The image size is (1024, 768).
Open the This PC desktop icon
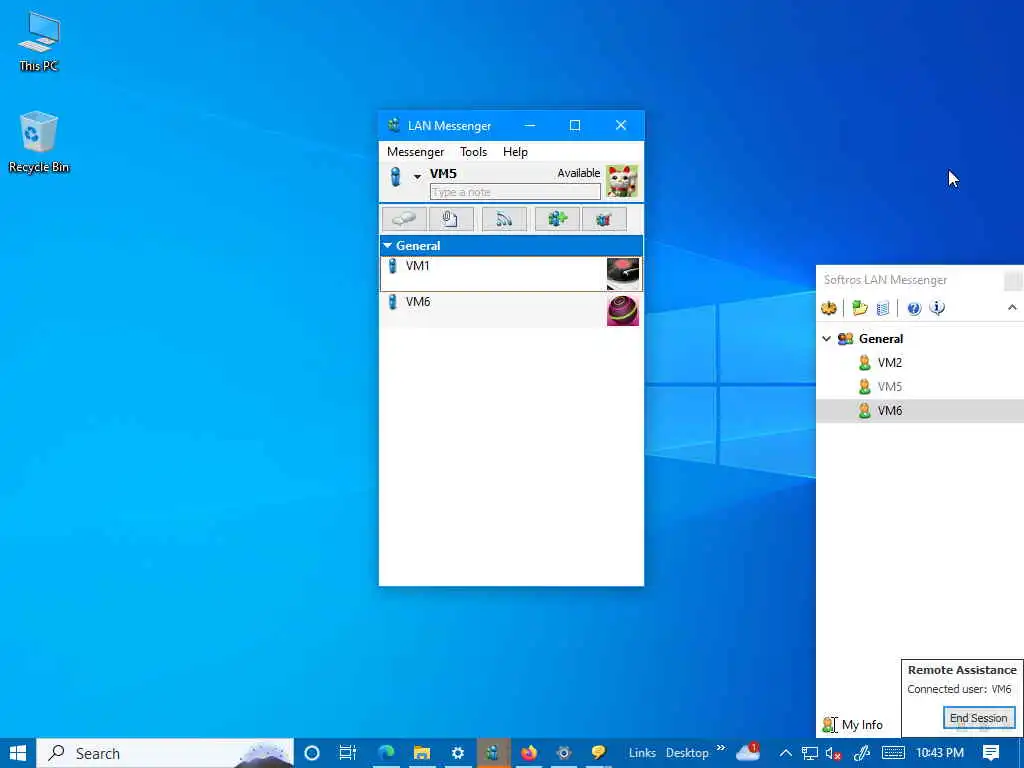point(39,40)
